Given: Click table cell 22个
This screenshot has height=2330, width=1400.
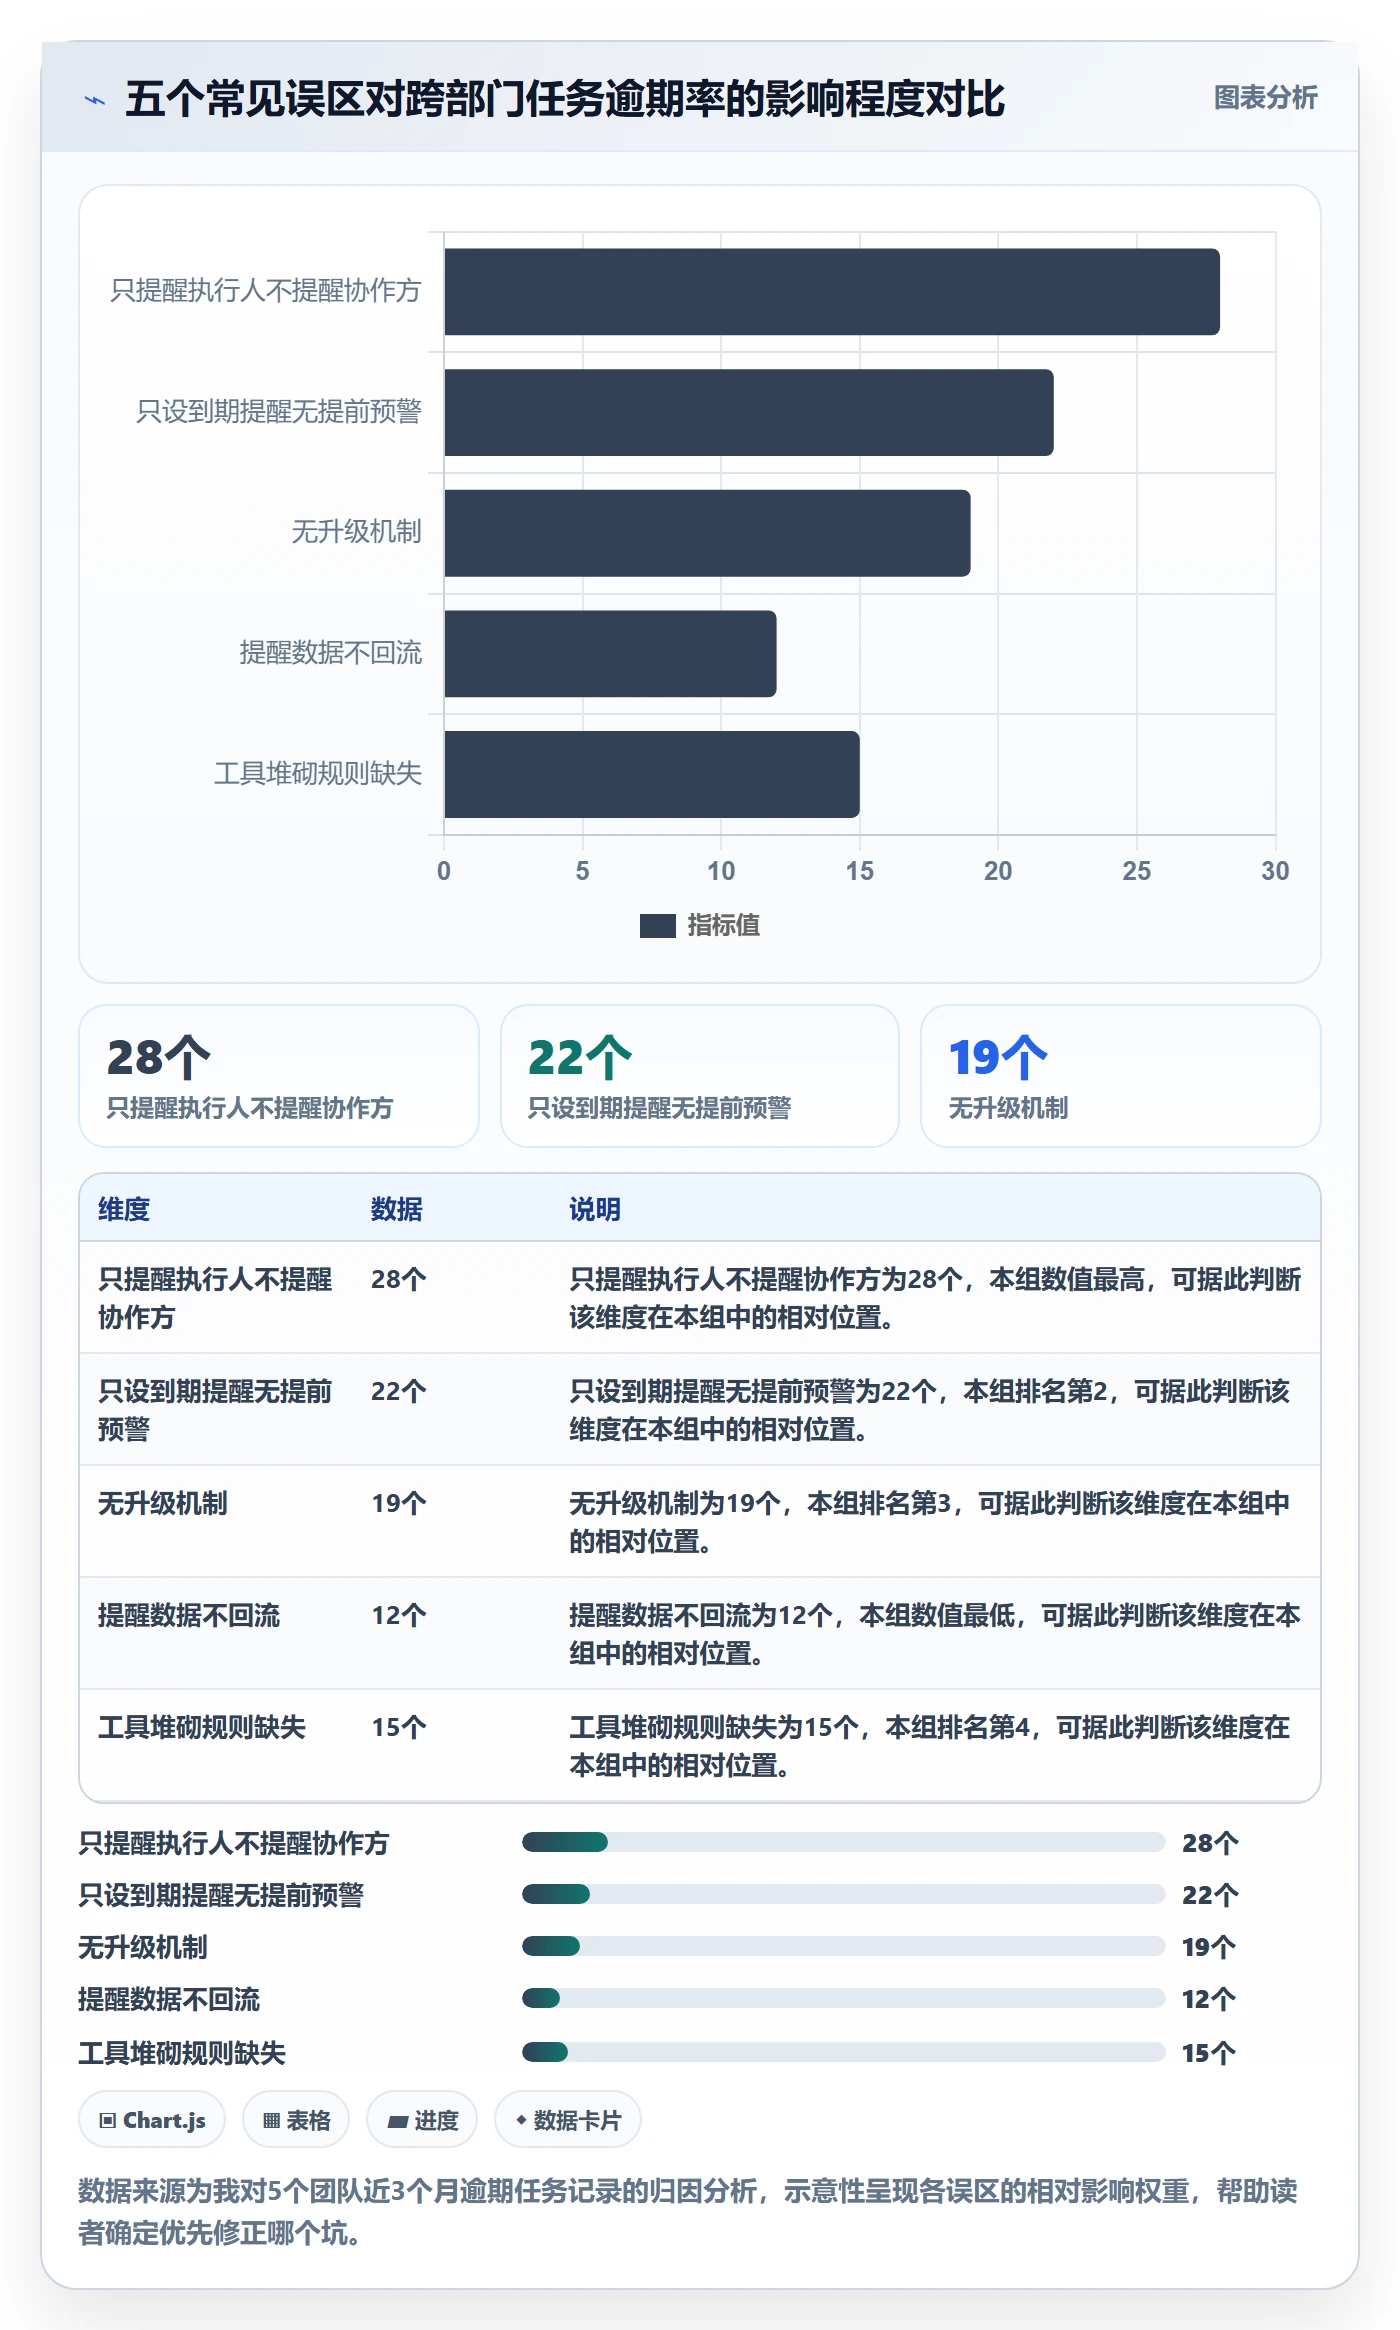Looking at the screenshot, I should (x=399, y=1391).
